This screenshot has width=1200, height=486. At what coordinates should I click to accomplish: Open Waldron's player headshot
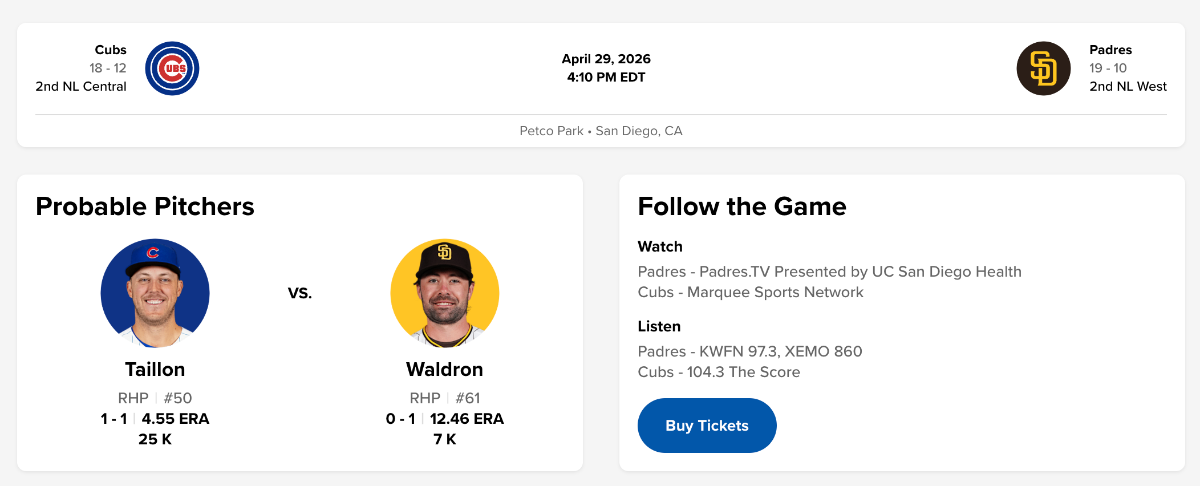(444, 293)
